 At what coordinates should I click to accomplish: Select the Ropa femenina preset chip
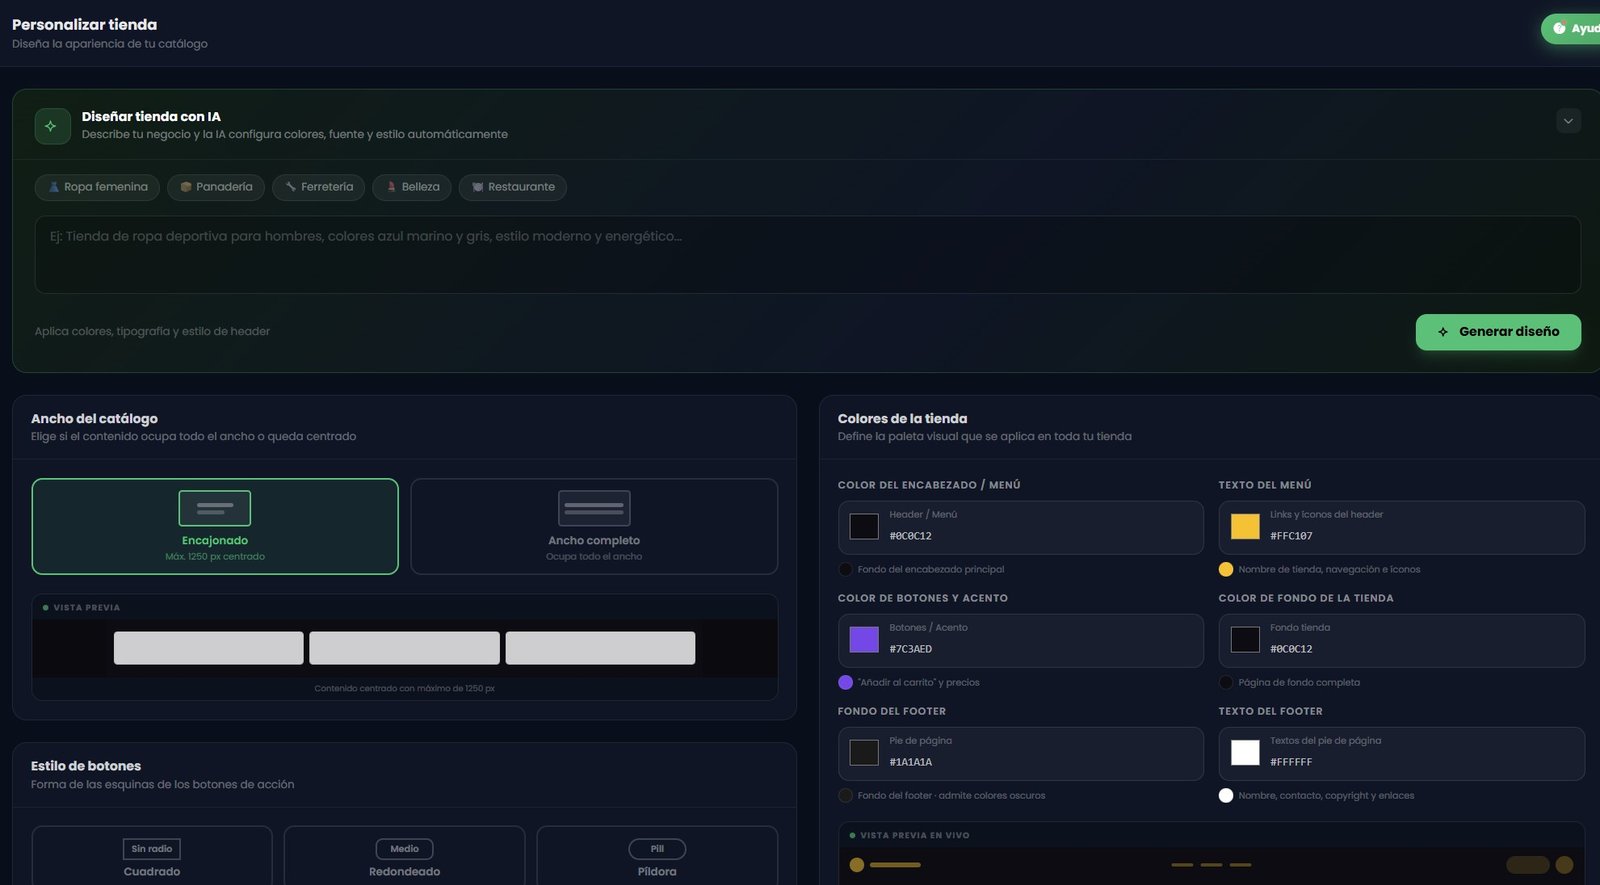[x=97, y=187]
